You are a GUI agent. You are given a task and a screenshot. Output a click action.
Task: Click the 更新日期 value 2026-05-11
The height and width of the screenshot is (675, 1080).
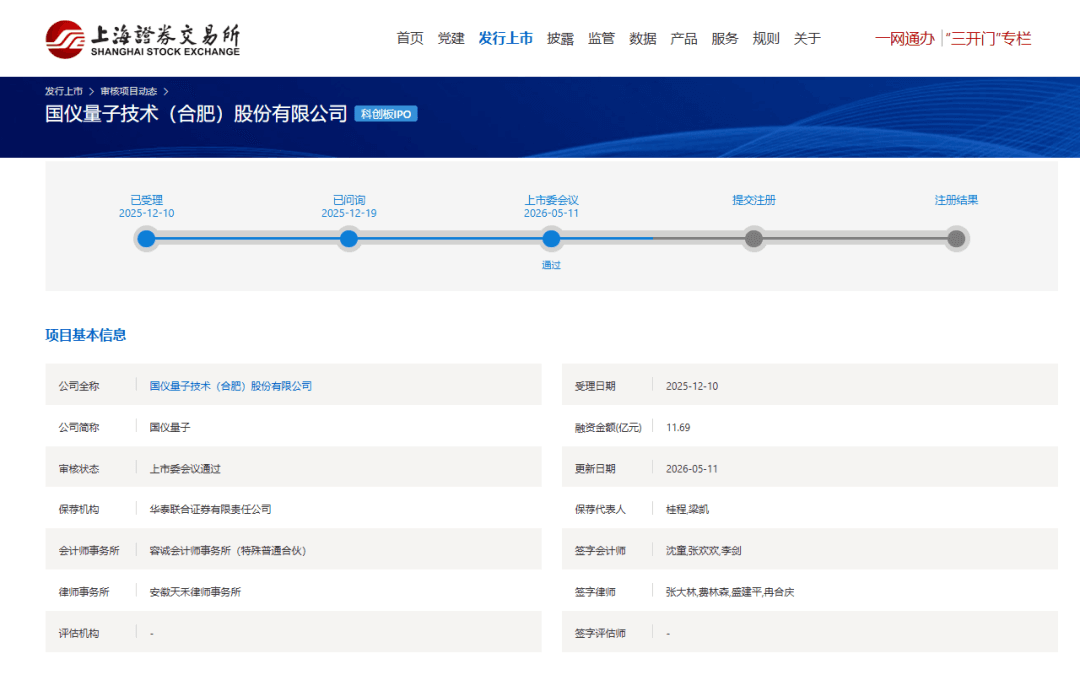pos(692,468)
